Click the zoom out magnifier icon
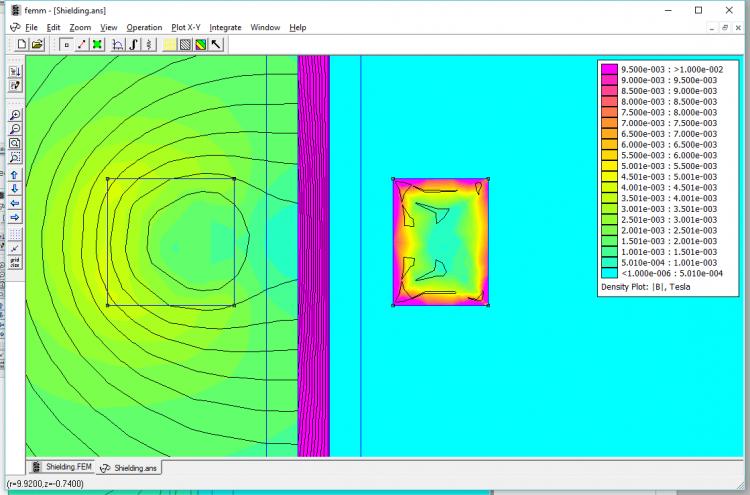The height and width of the screenshot is (495, 750). pyautogui.click(x=15, y=129)
